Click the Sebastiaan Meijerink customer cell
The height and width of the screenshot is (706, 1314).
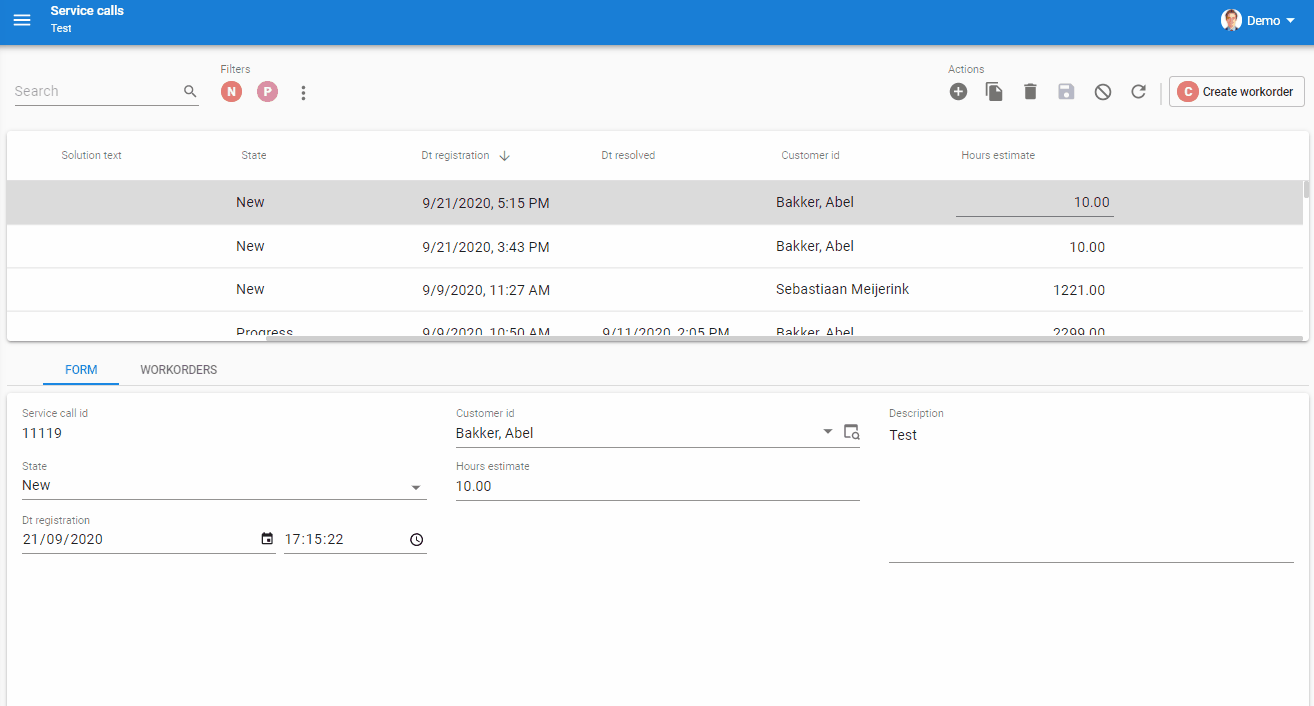pyautogui.click(x=842, y=289)
